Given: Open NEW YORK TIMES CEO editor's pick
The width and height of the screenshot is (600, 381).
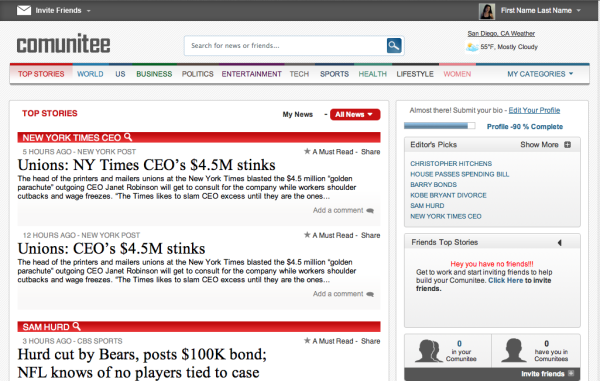Looking at the screenshot, I should [x=446, y=216].
